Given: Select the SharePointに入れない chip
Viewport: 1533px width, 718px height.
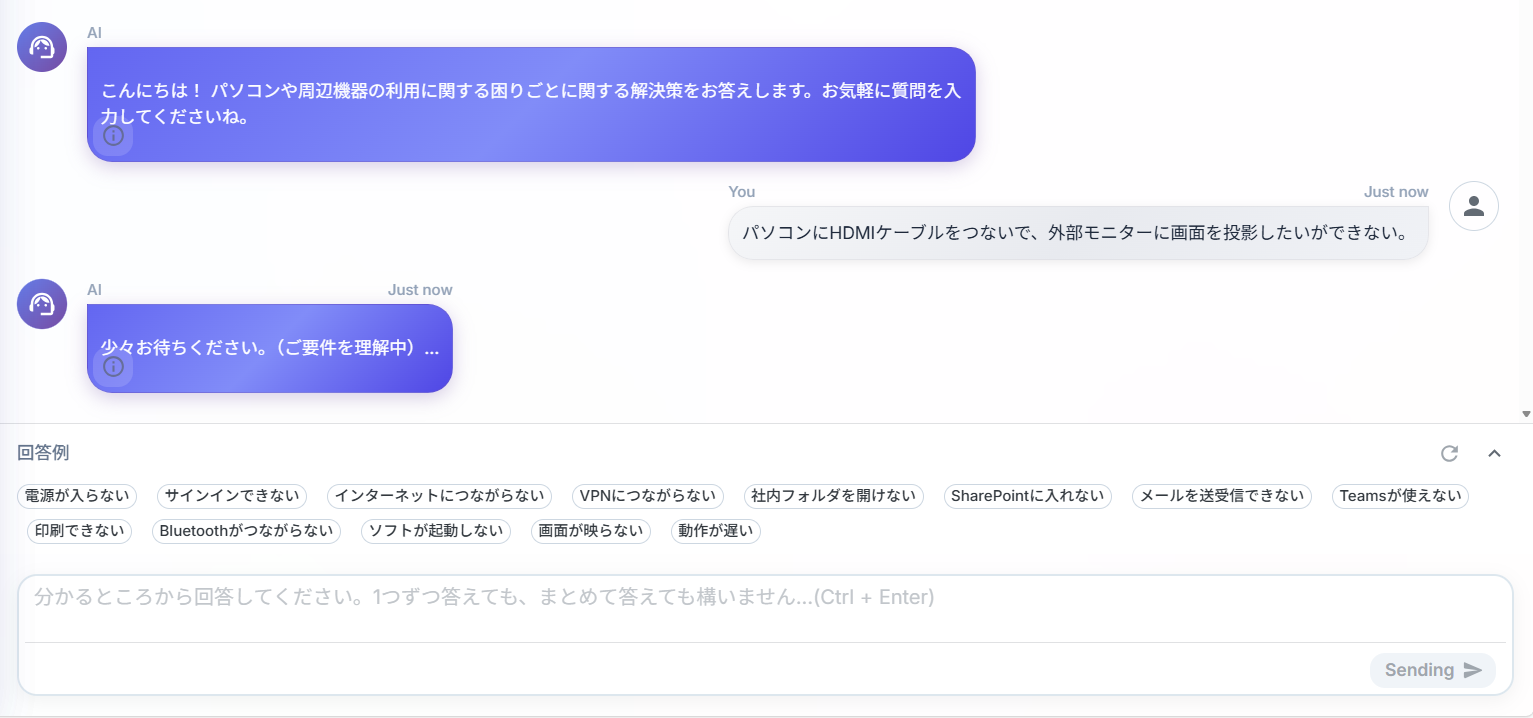Looking at the screenshot, I should click(1027, 496).
